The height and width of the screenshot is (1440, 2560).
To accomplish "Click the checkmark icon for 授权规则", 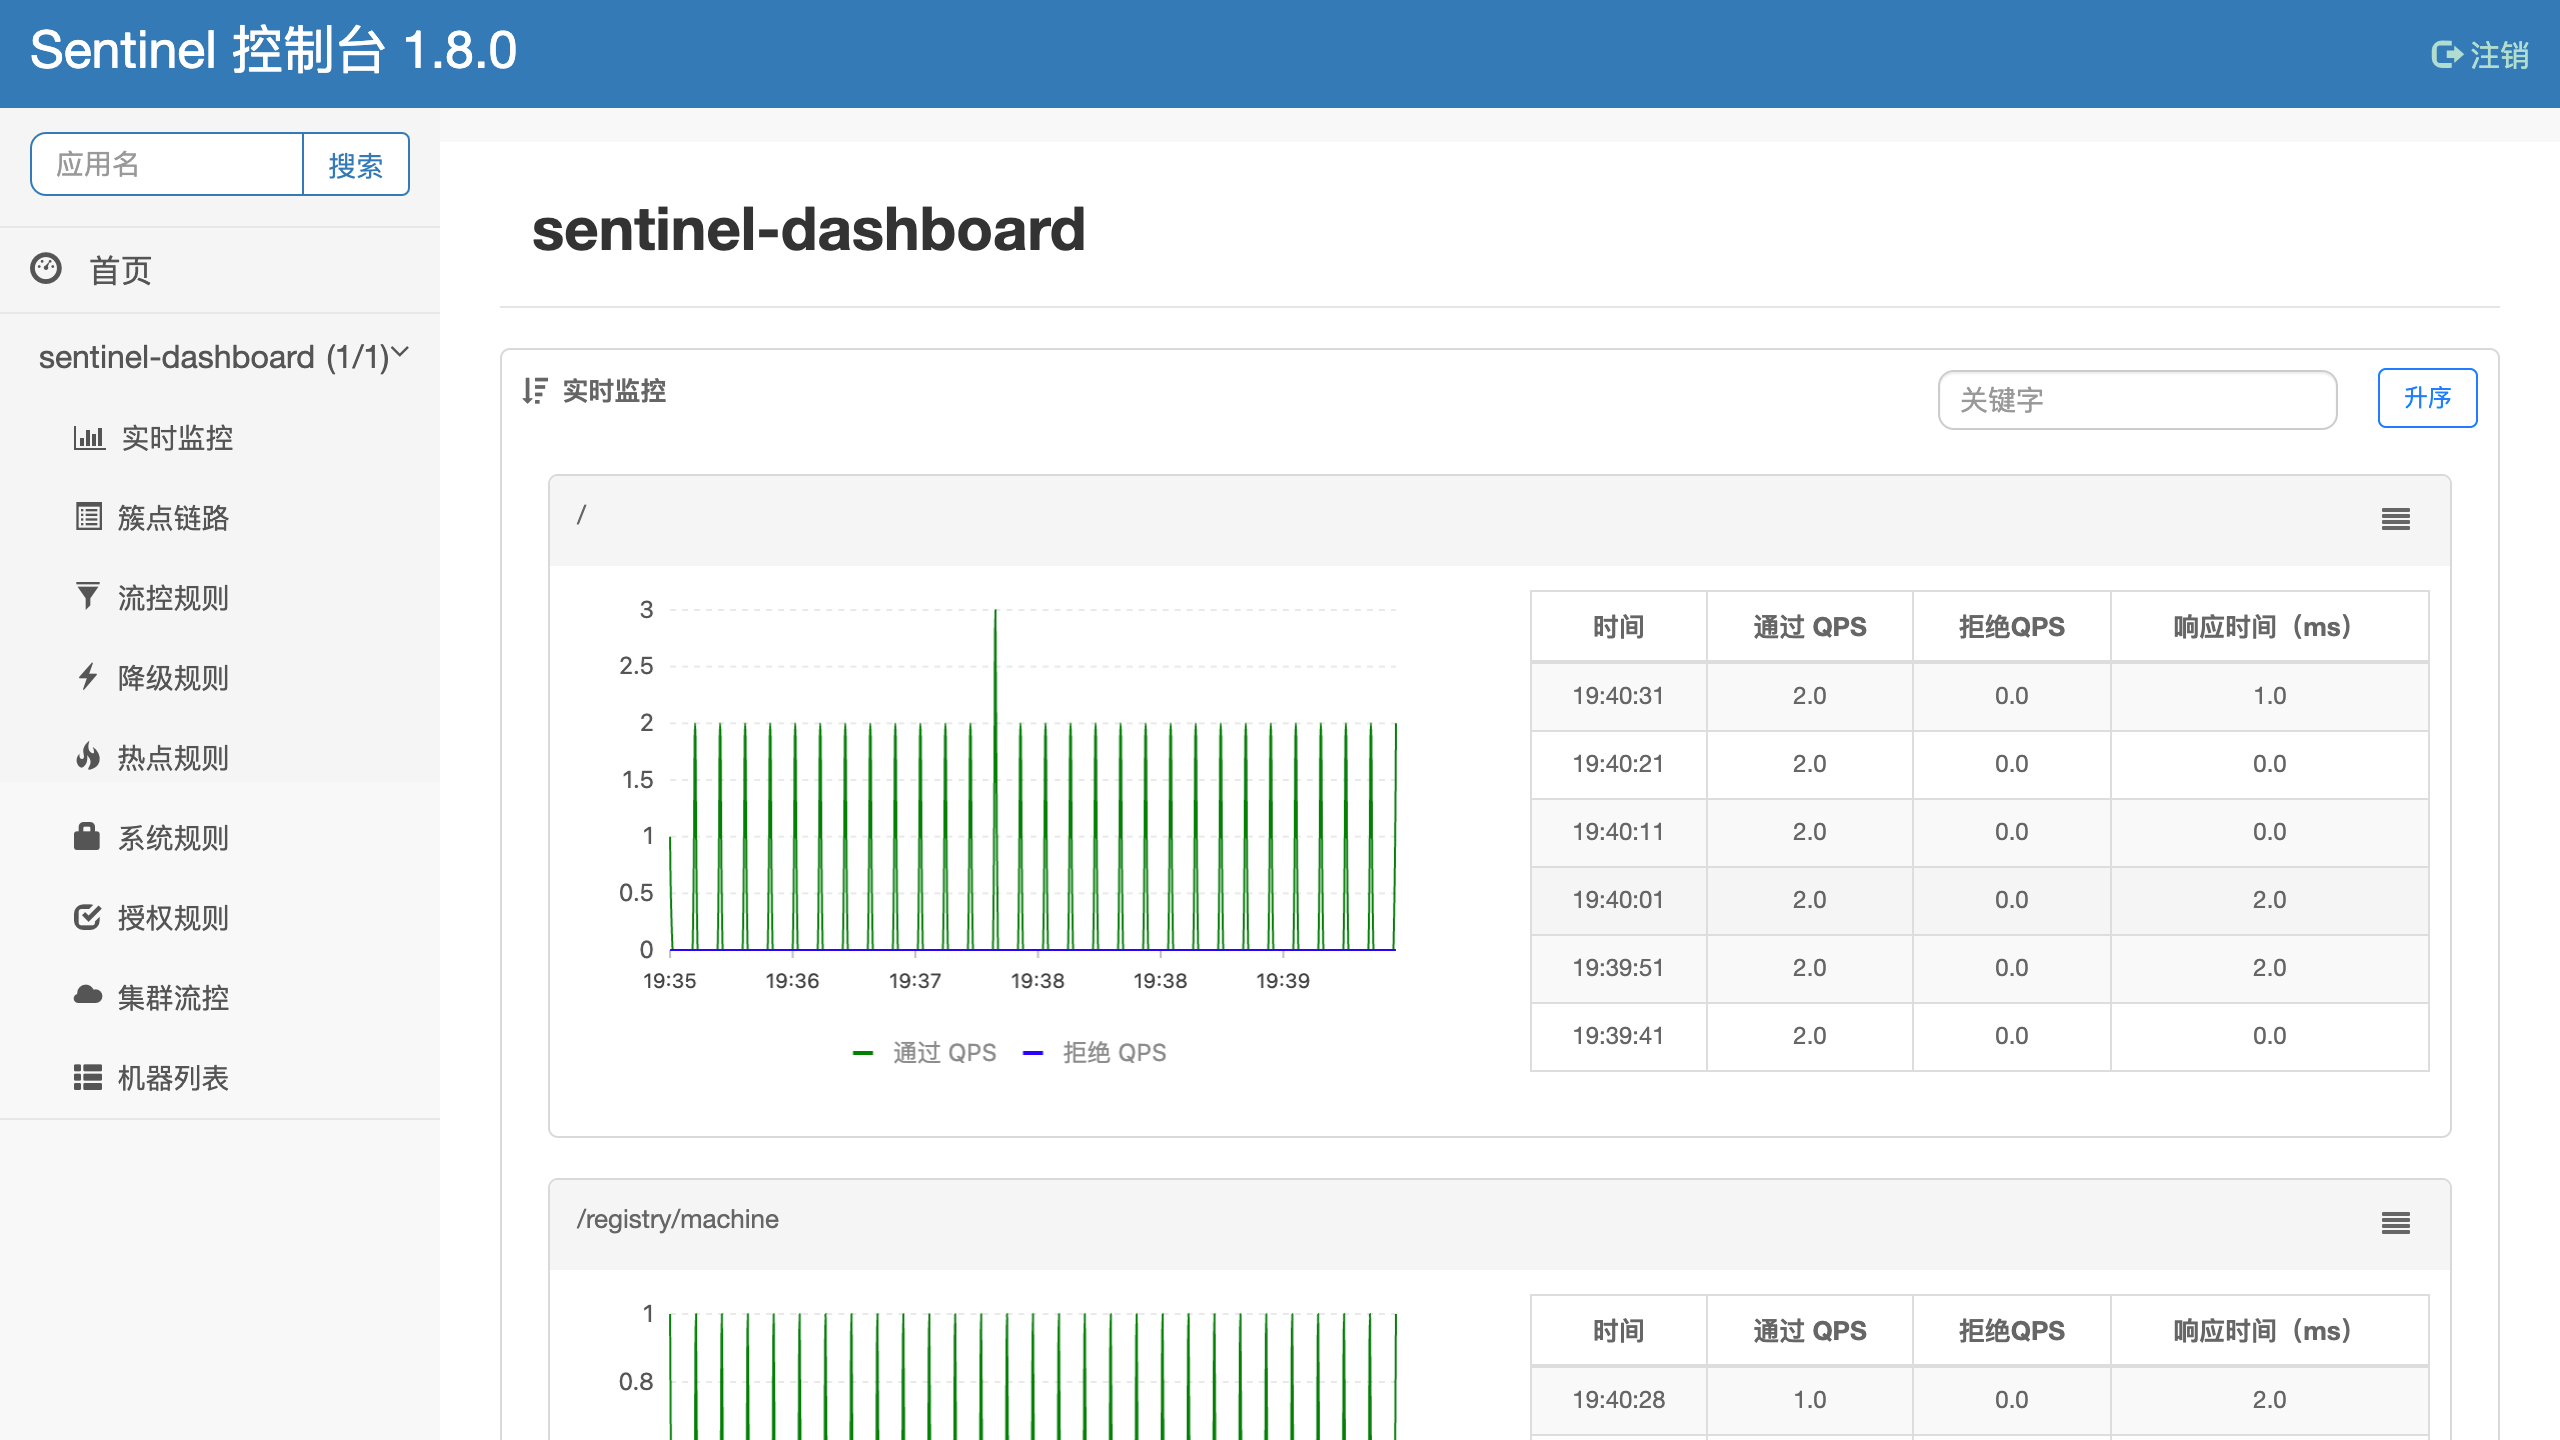I will (88, 916).
